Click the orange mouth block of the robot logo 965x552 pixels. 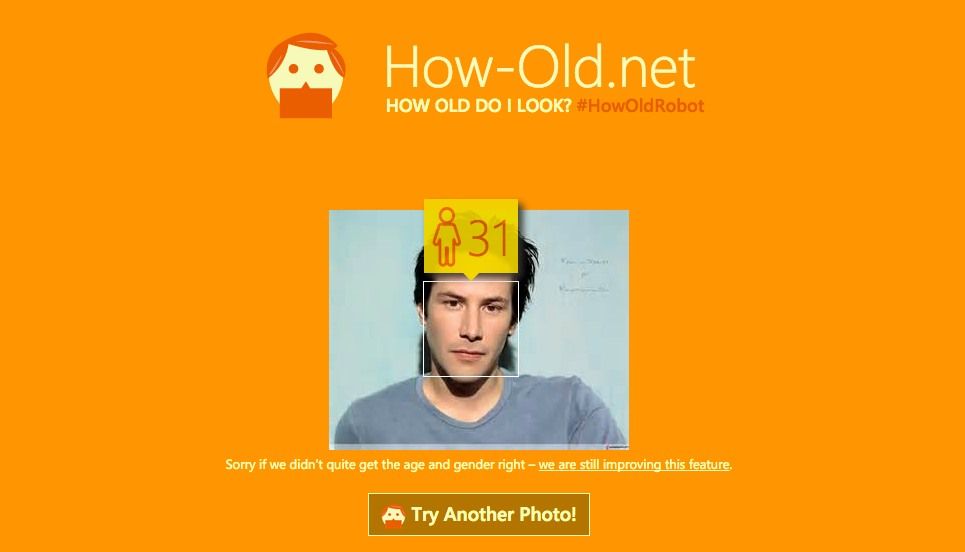[x=306, y=103]
